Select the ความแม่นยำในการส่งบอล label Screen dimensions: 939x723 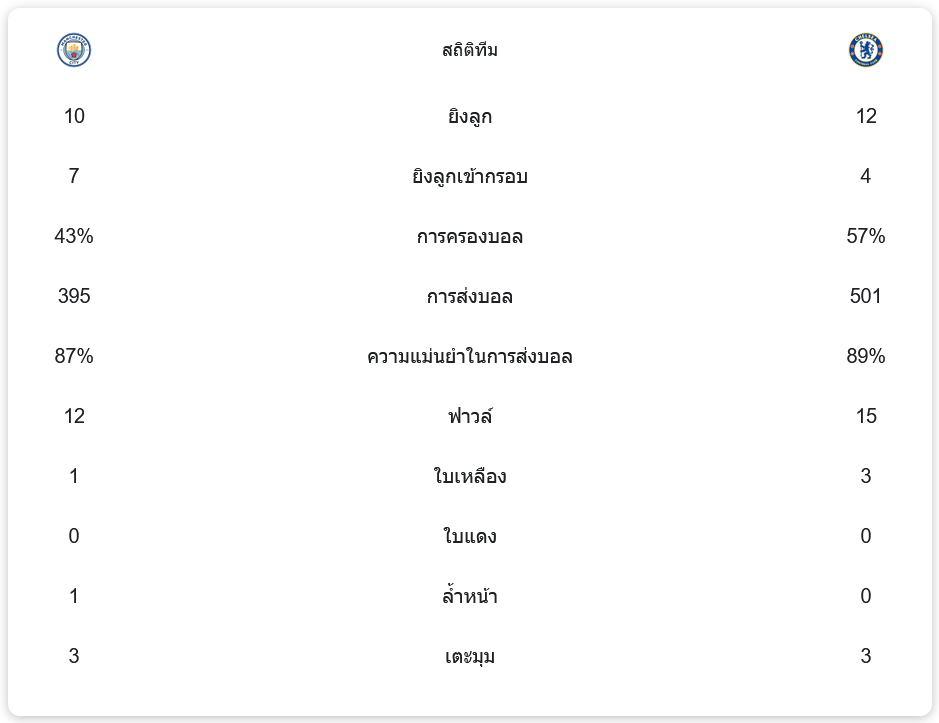[470, 357]
